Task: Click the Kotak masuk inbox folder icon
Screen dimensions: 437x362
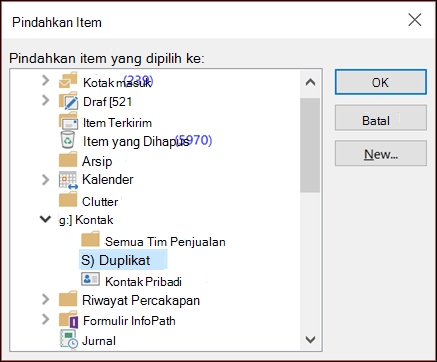Action: [68, 80]
